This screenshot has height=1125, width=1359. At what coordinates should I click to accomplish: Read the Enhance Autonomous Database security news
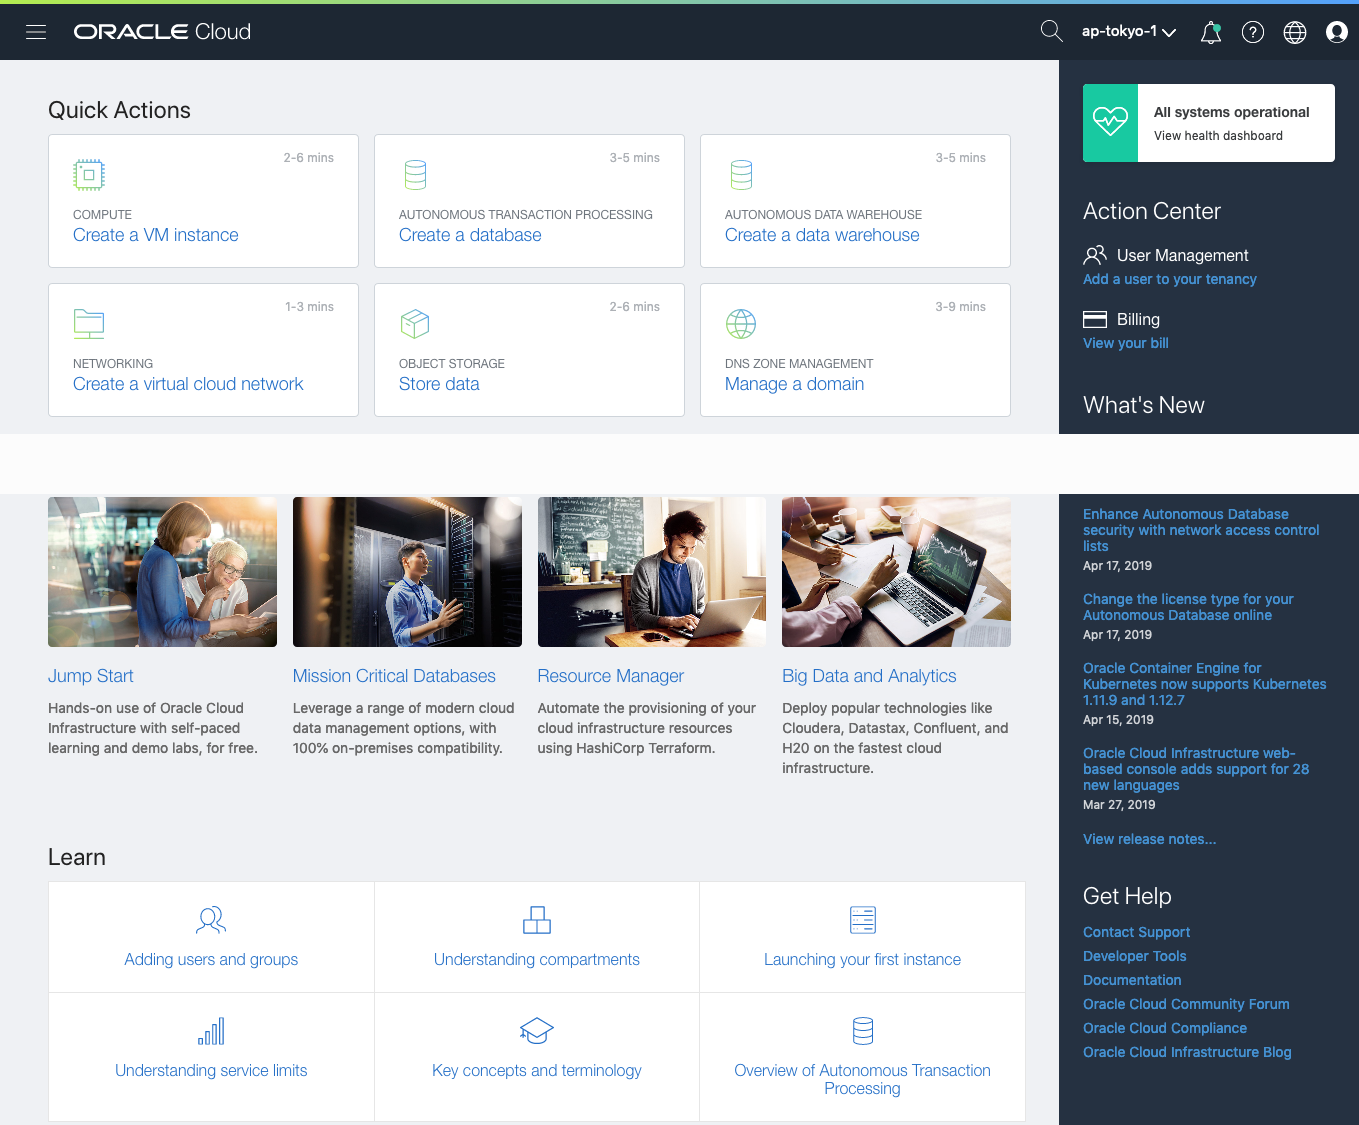(x=1201, y=530)
